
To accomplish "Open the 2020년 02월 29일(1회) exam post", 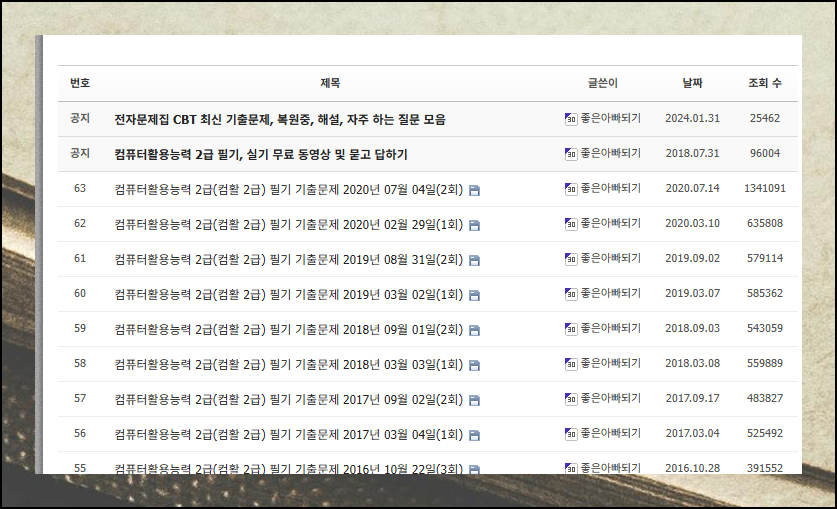I will pos(288,225).
